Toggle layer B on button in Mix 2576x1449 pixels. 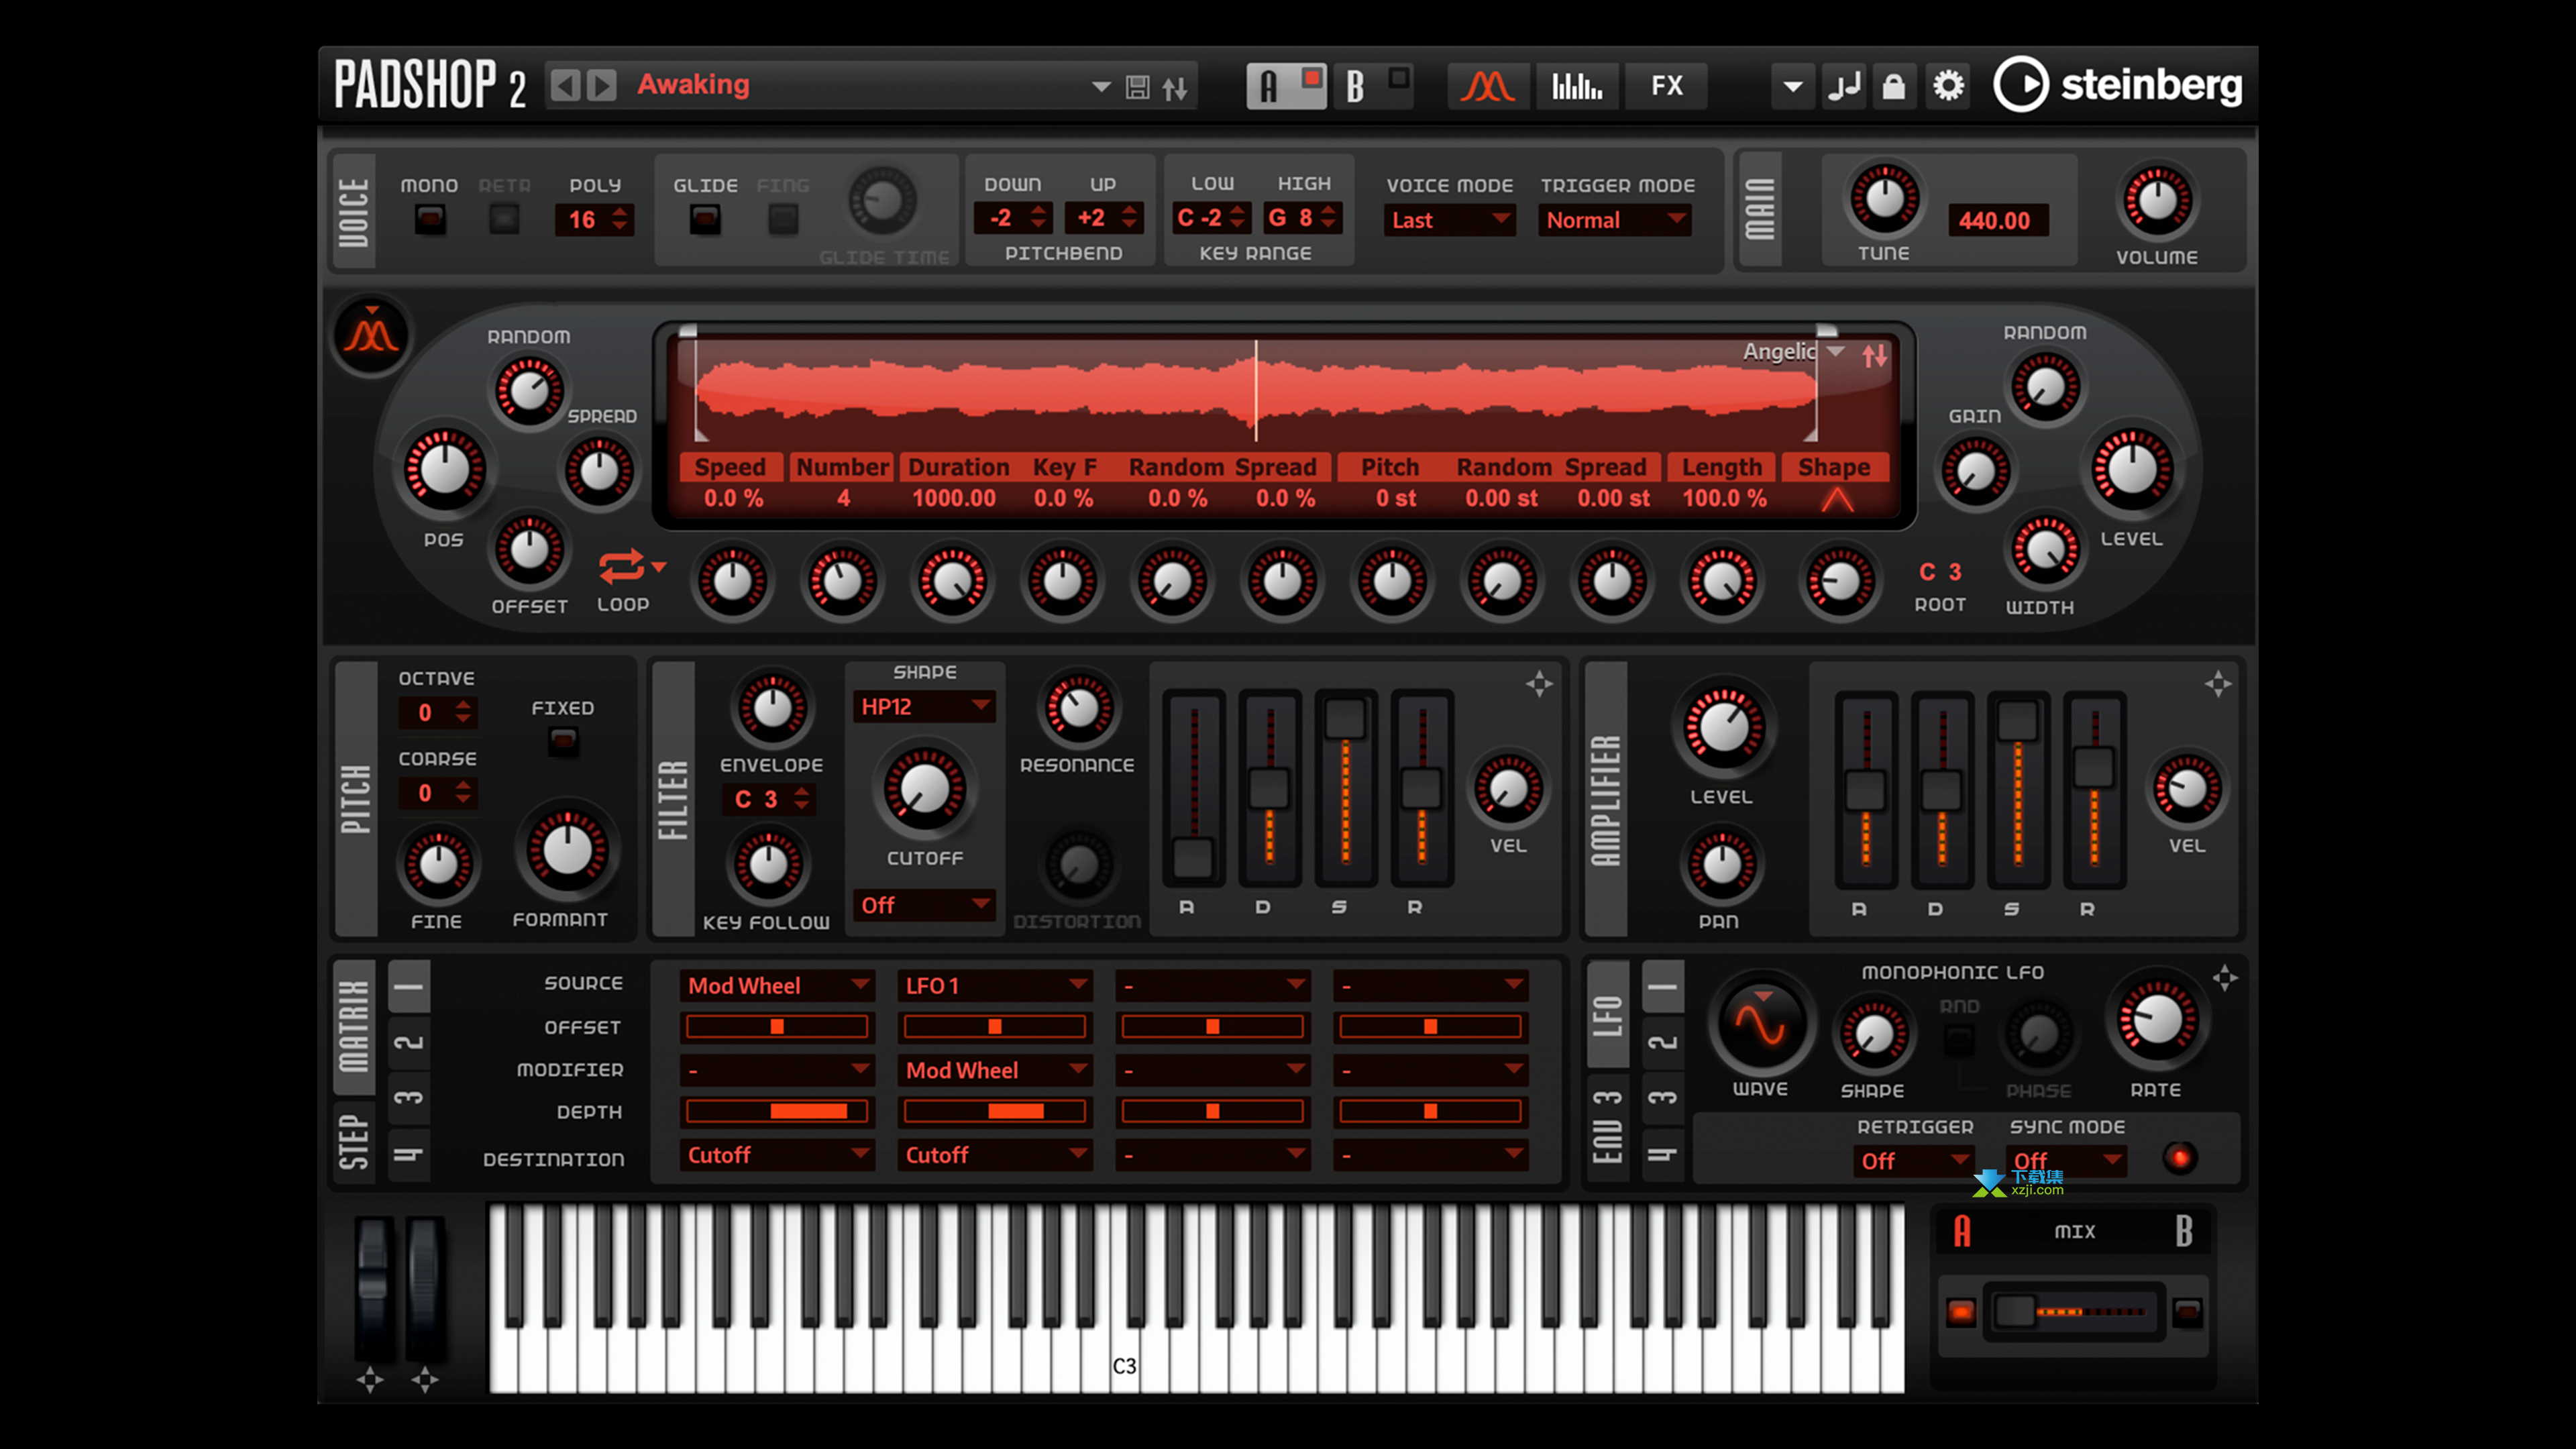coord(2187,1311)
